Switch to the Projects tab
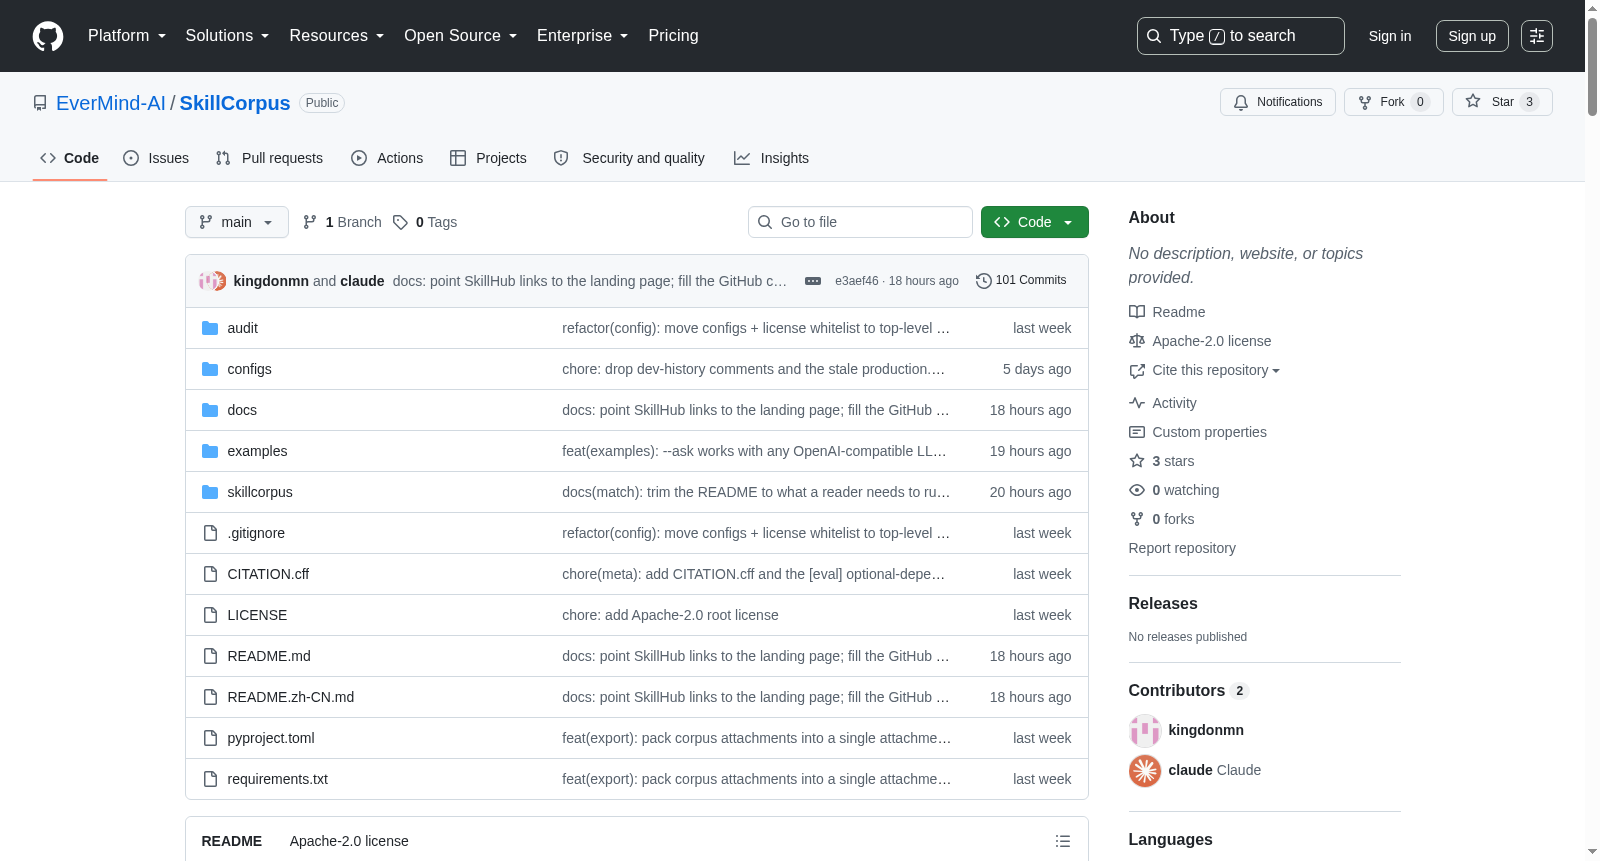This screenshot has height=861, width=1600. (x=488, y=158)
